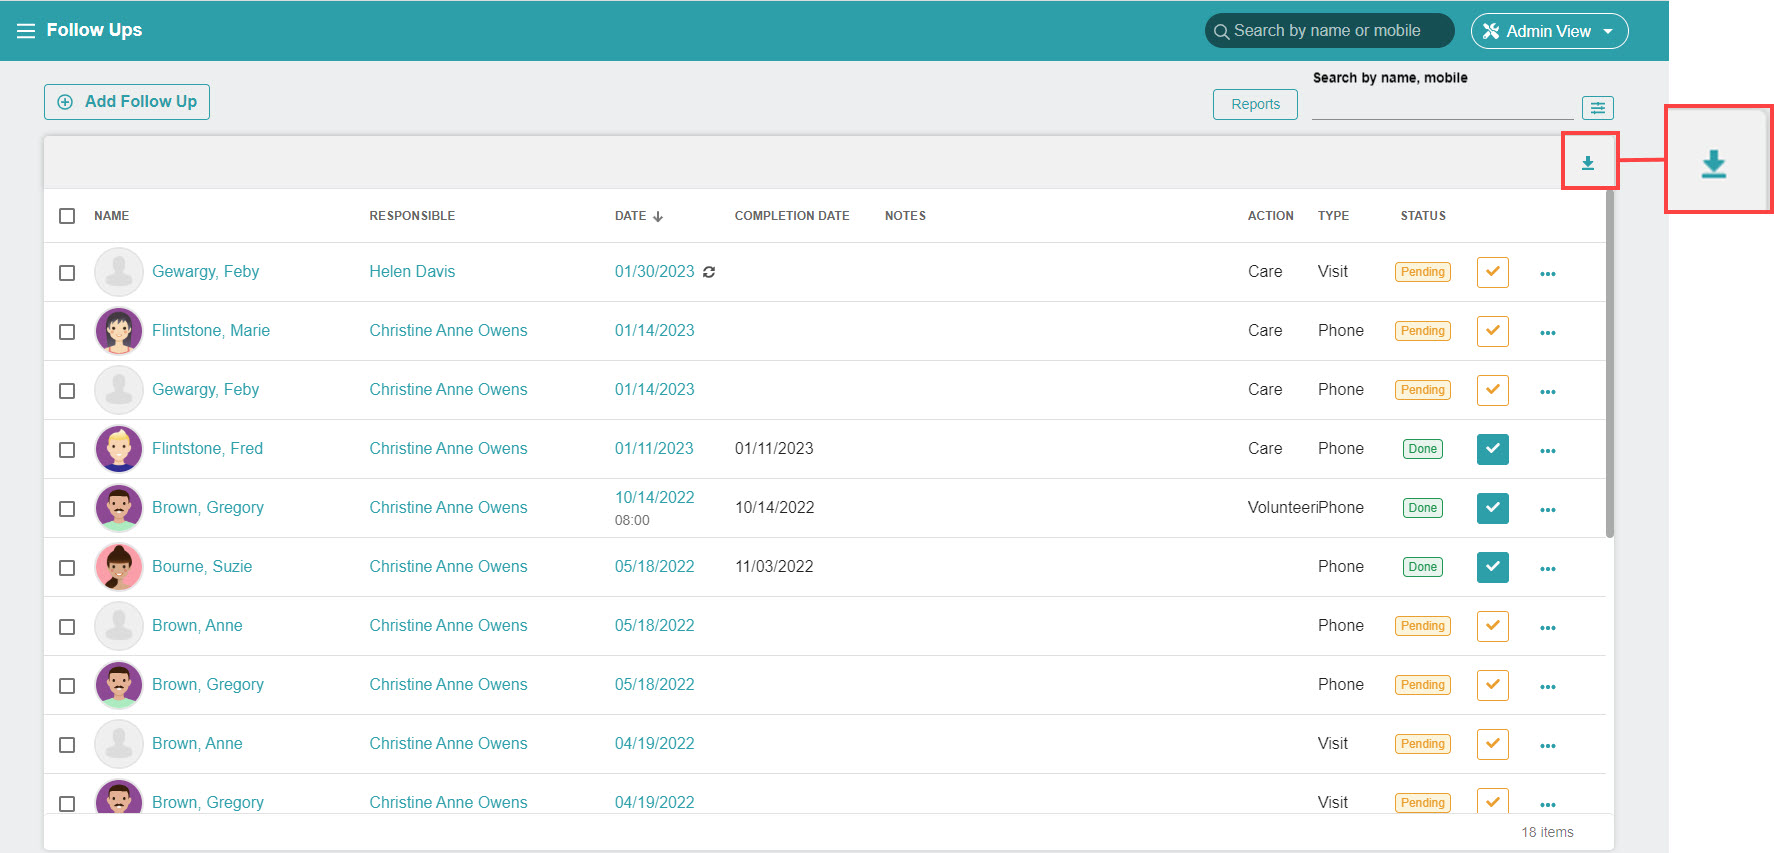The image size is (1774, 853).
Task: Open the Reports button
Action: [1254, 104]
